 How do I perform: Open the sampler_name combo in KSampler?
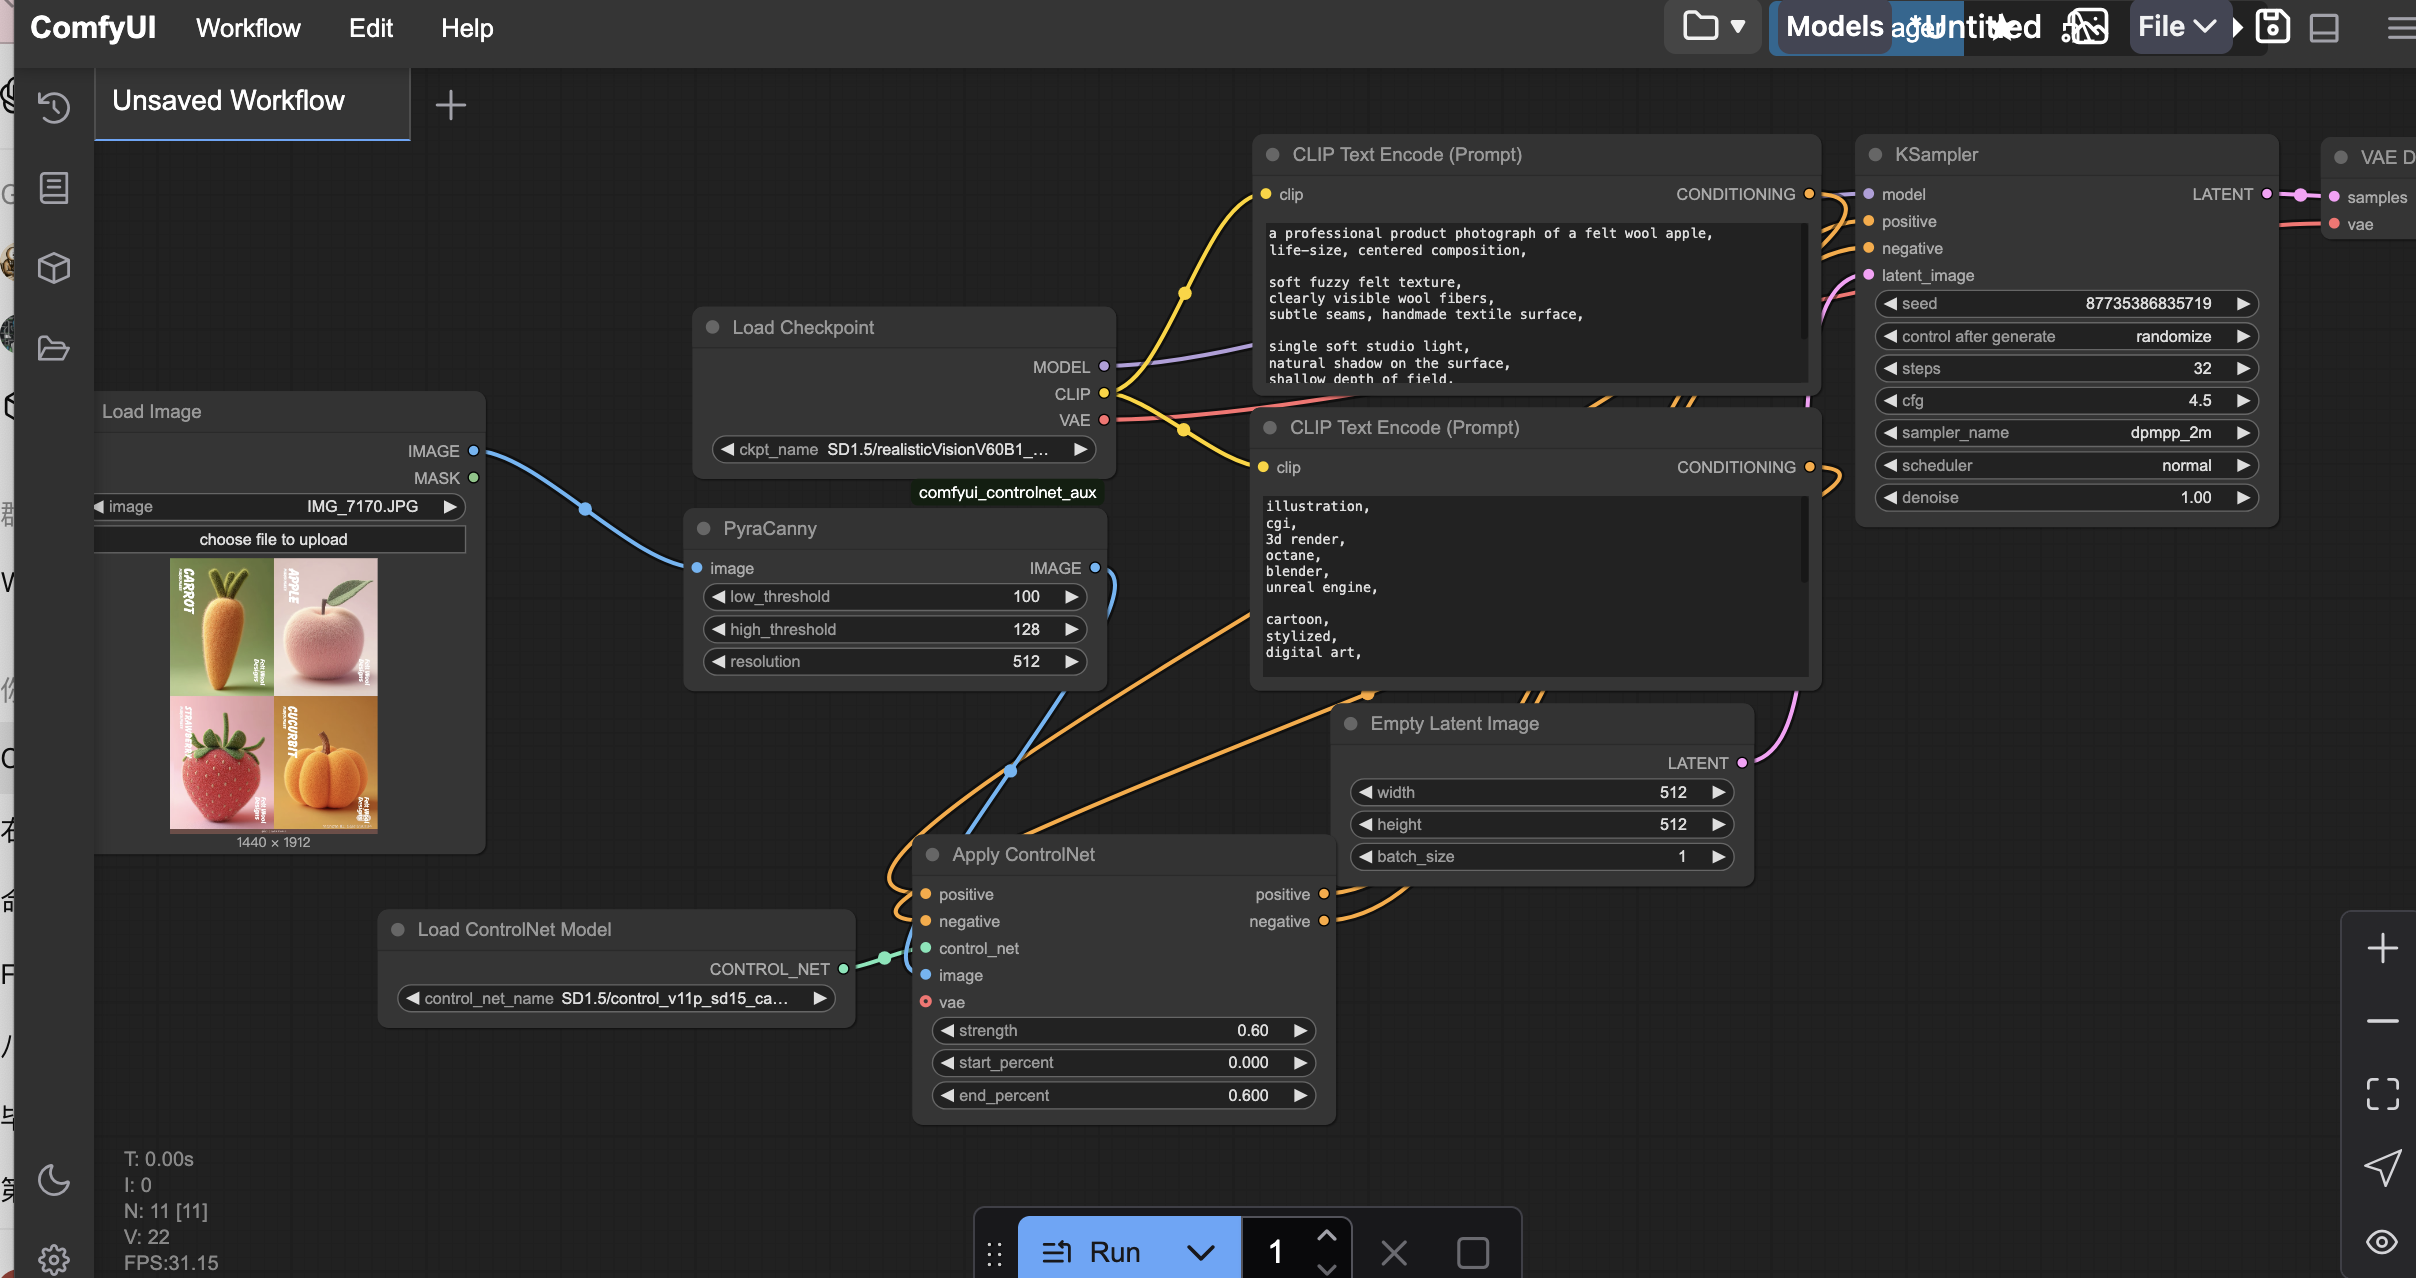tap(2065, 433)
